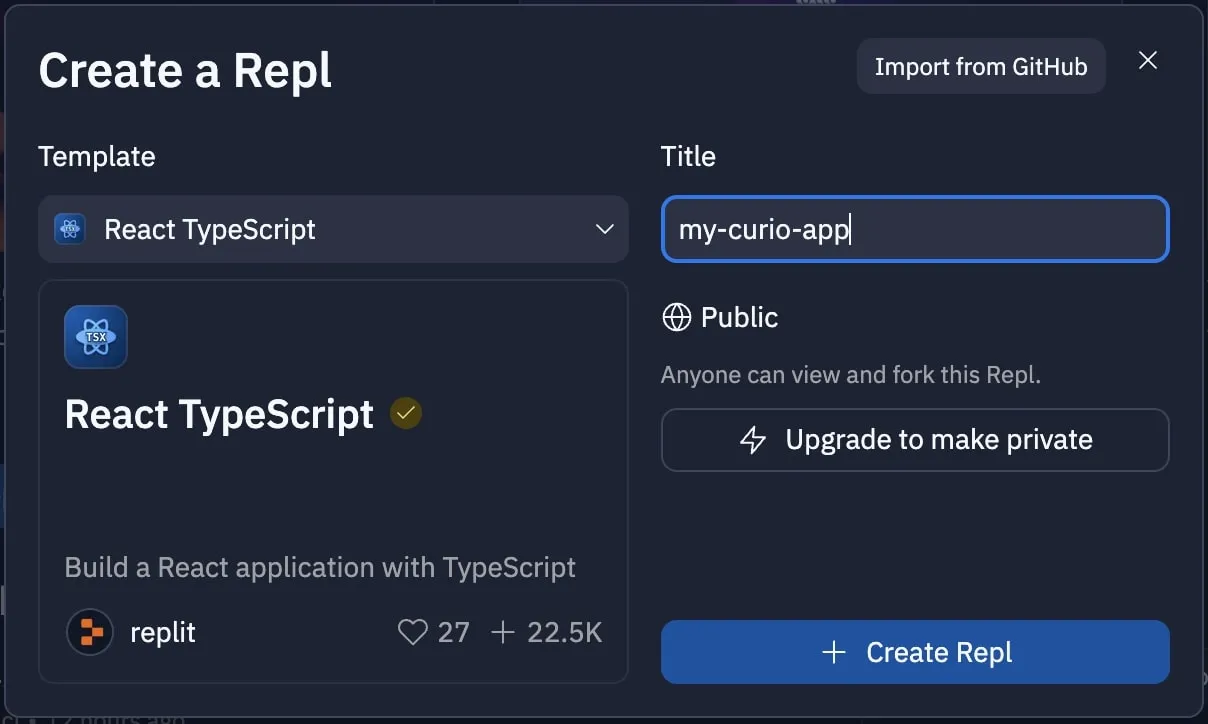Click the replit author avatar icon
This screenshot has height=724, width=1208.
pyautogui.click(x=90, y=632)
